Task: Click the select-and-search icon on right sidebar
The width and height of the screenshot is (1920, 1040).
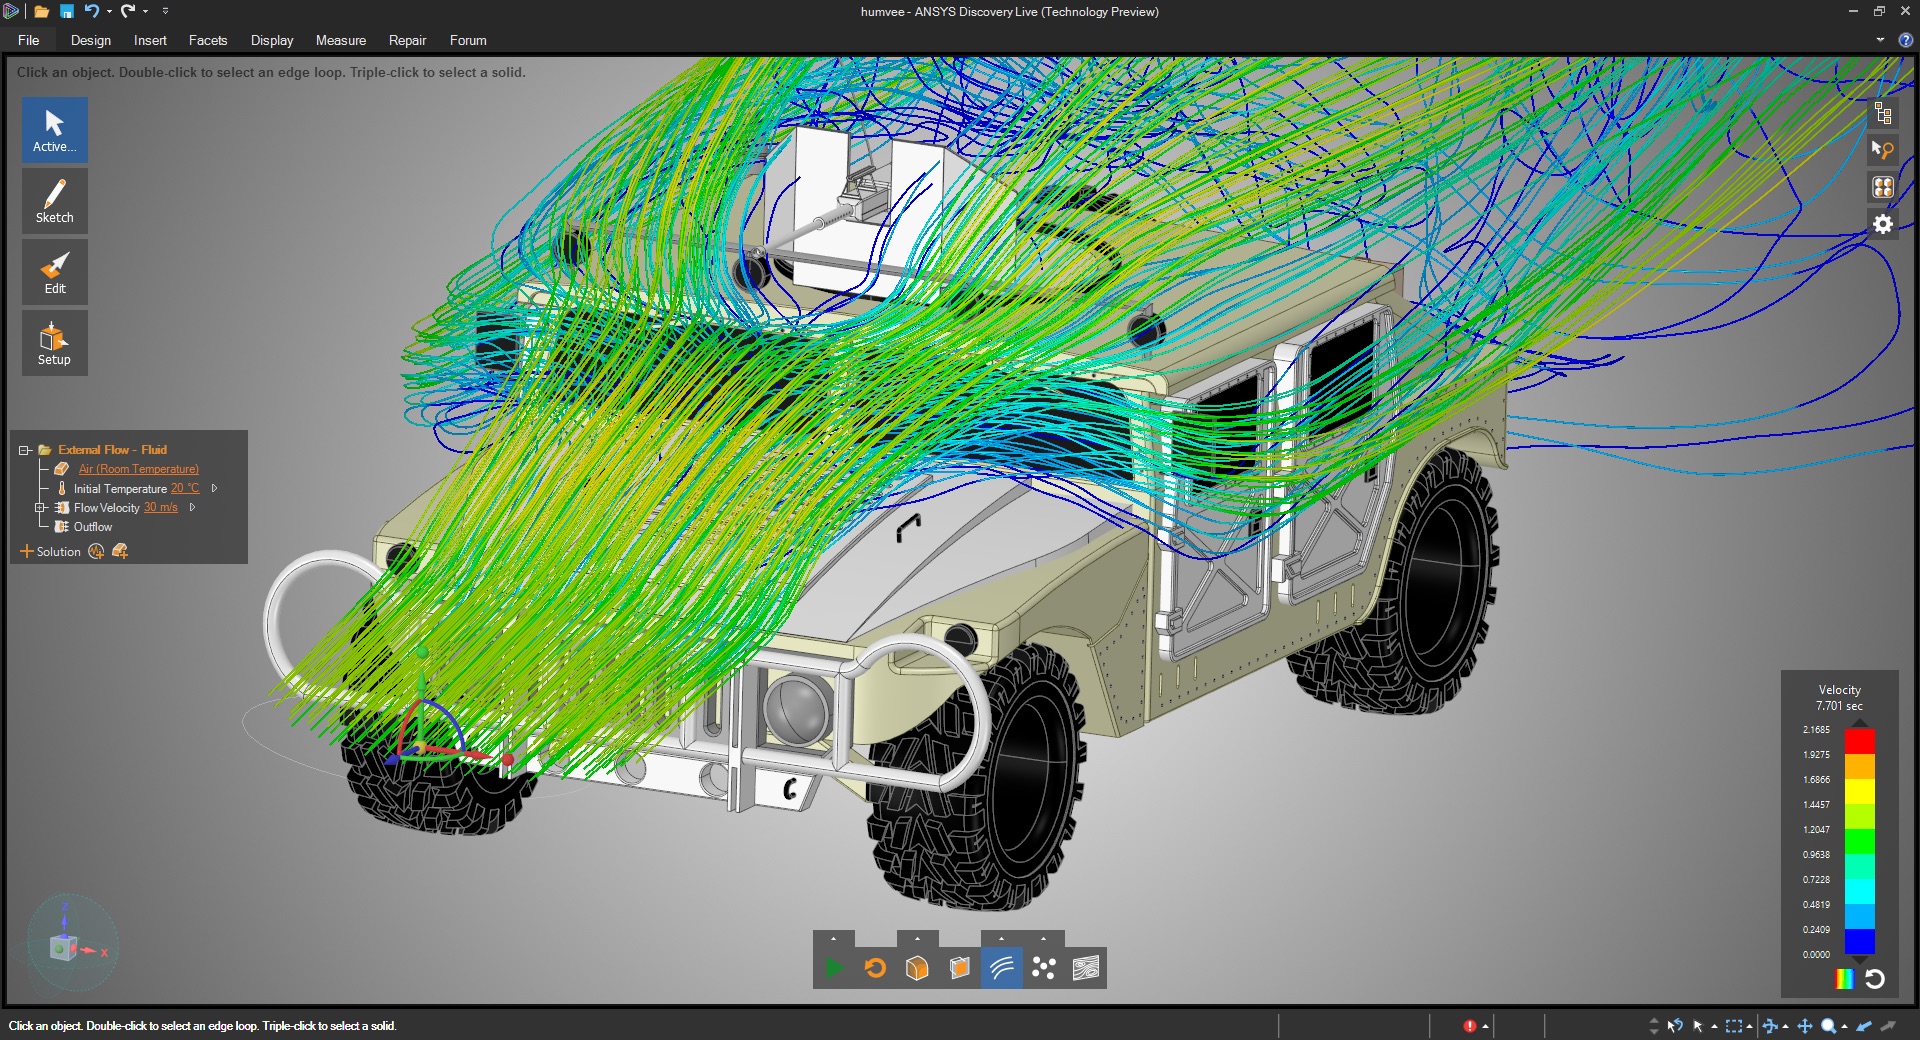Action: point(1884,150)
